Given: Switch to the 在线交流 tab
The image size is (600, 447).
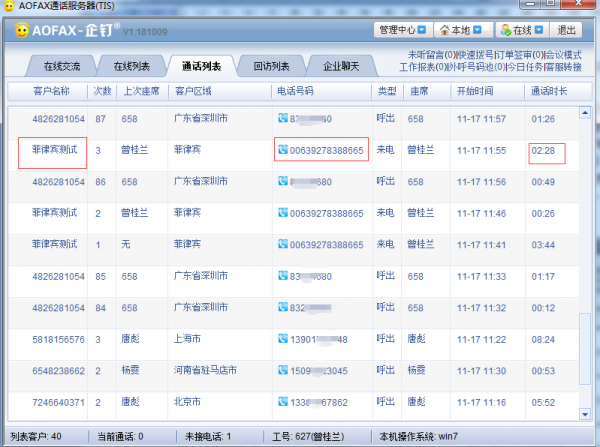Looking at the screenshot, I should point(62,66).
